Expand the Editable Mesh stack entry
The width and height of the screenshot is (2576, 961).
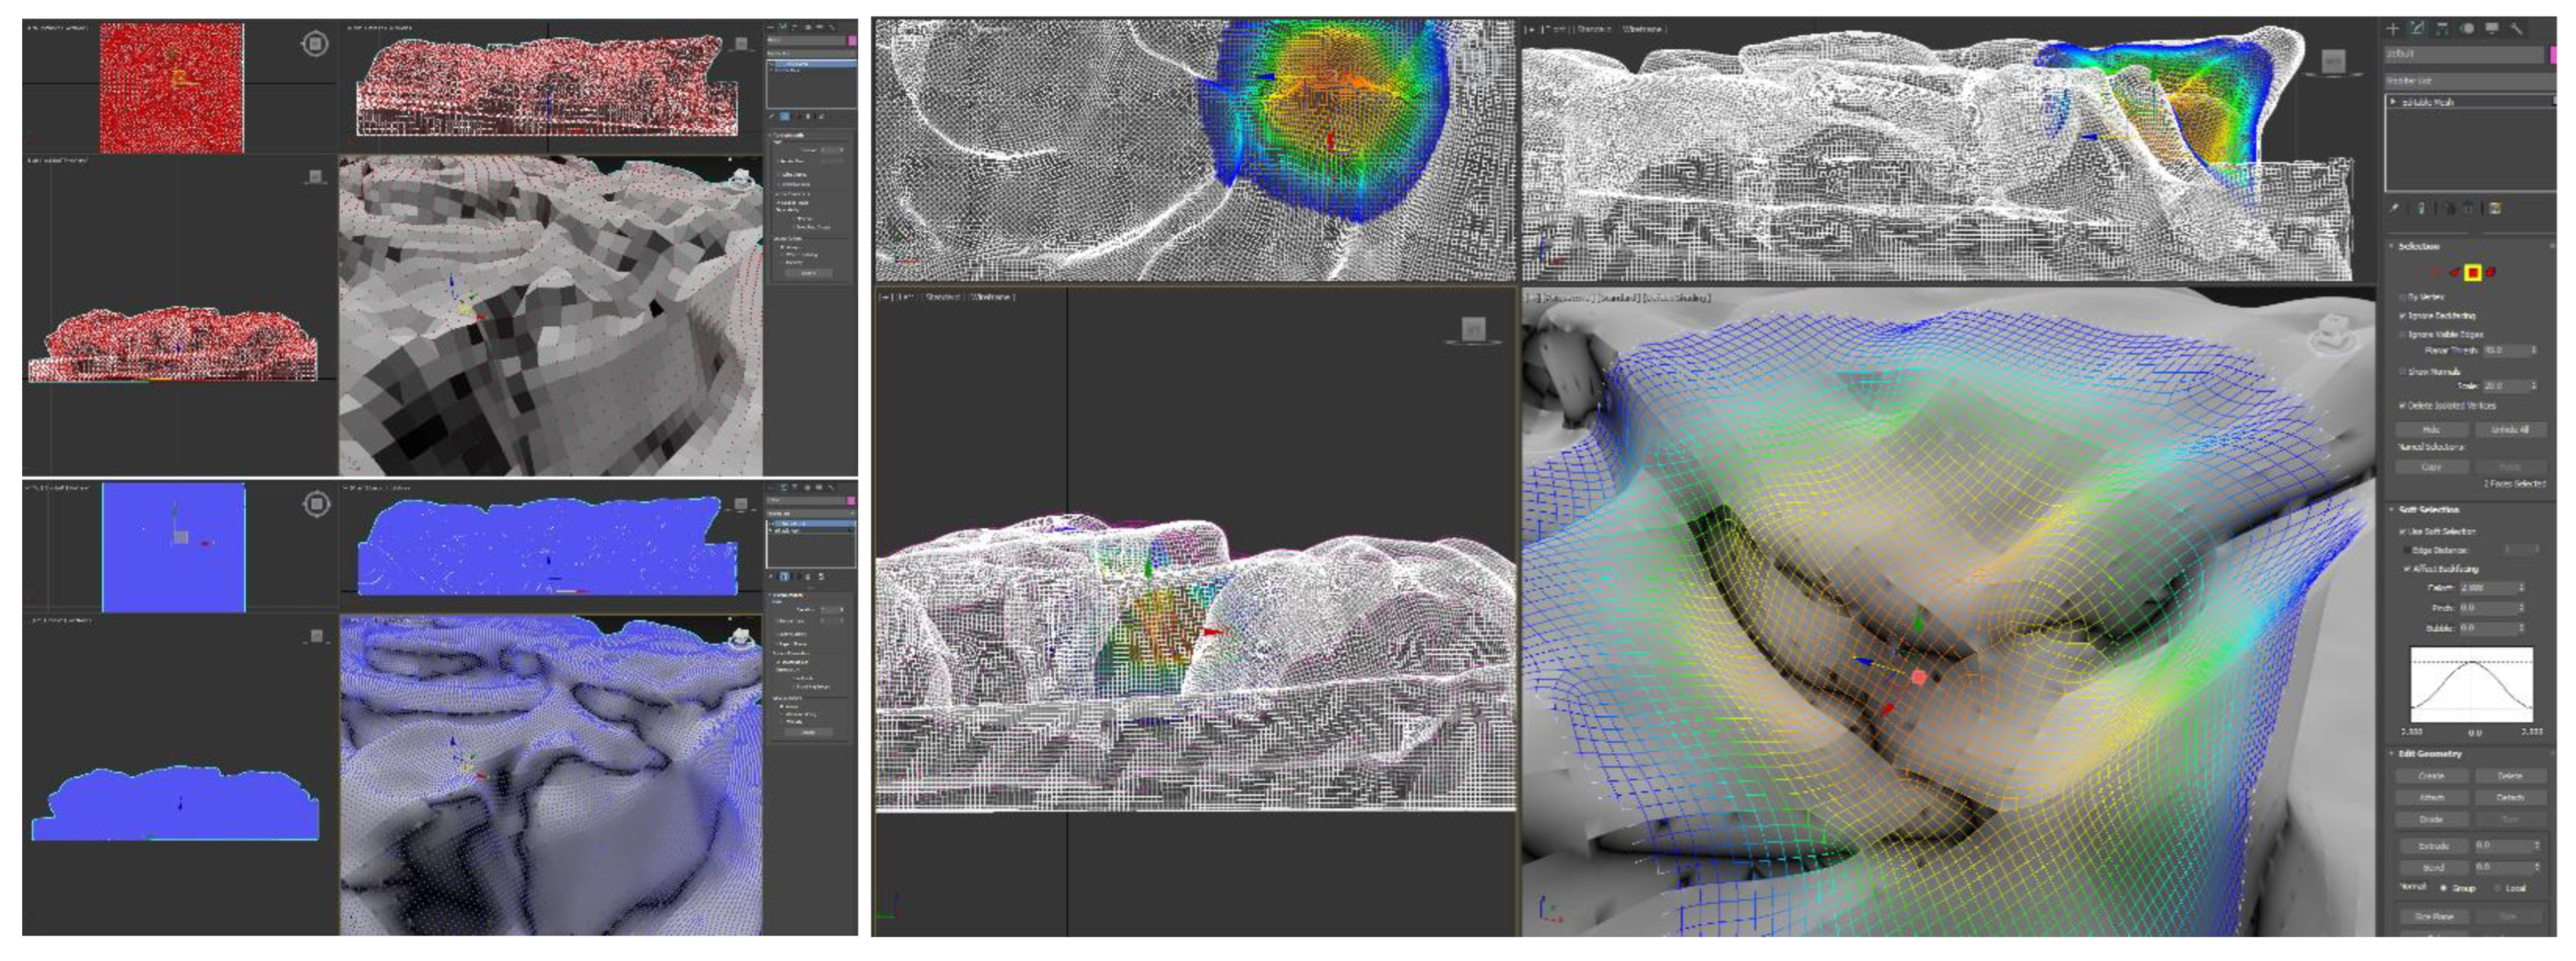(x=2393, y=102)
